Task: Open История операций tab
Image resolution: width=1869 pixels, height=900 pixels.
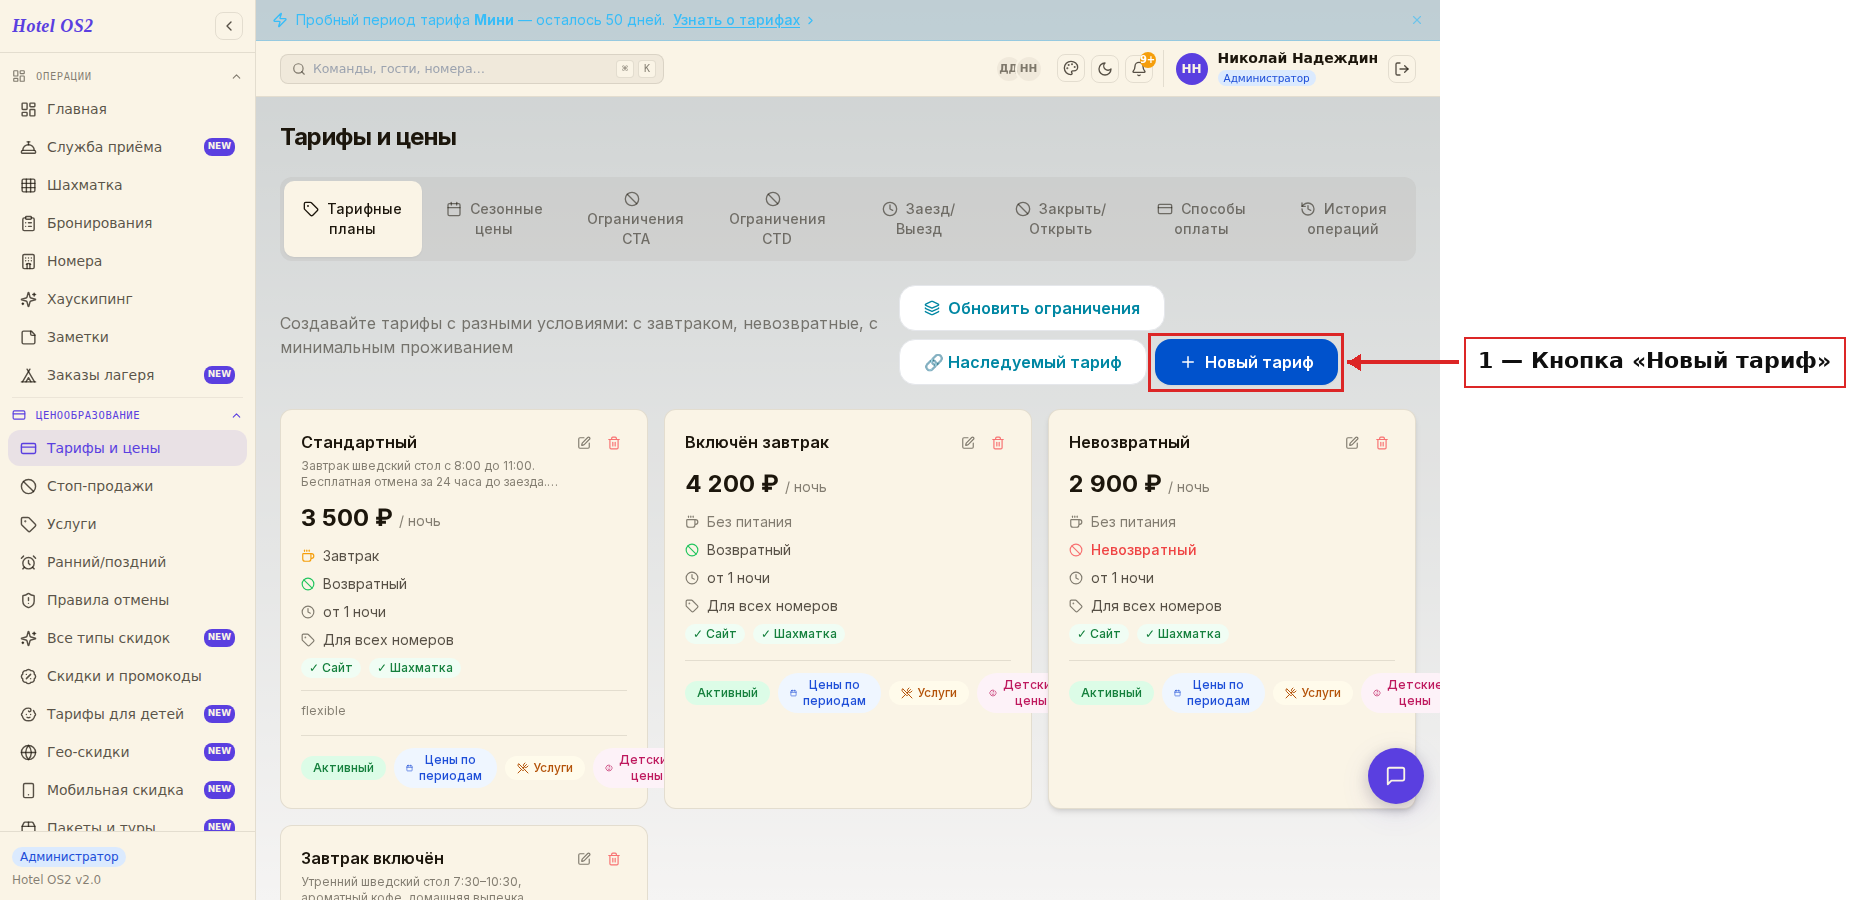Action: [x=1343, y=219]
